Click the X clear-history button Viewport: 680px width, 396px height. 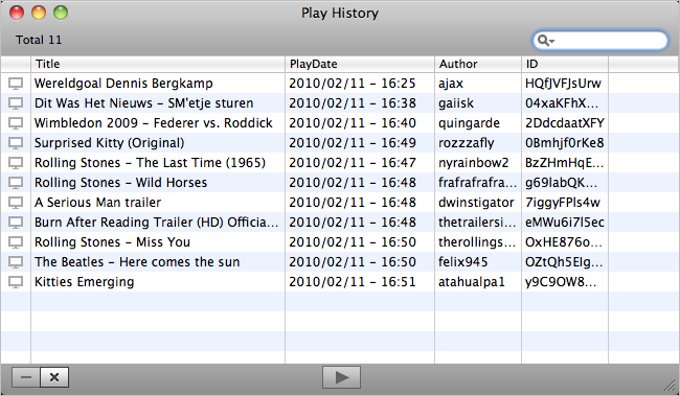(x=54, y=377)
